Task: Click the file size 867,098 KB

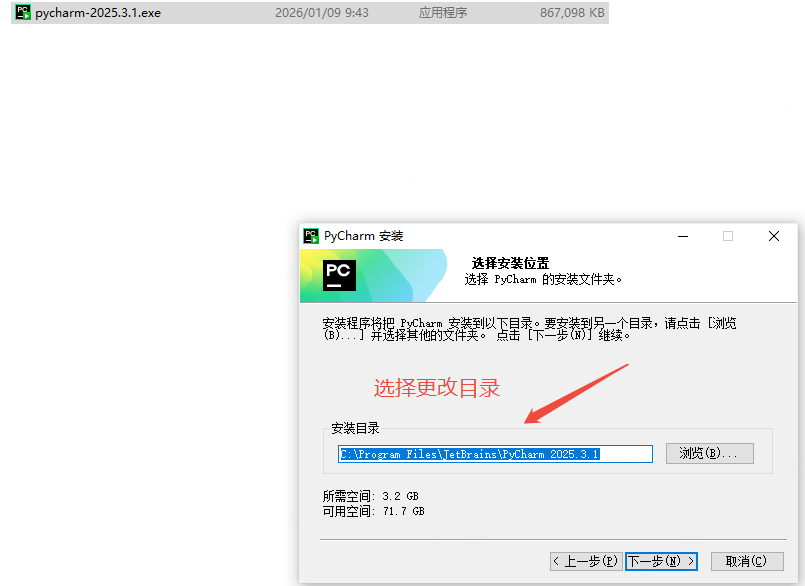Action: 572,13
